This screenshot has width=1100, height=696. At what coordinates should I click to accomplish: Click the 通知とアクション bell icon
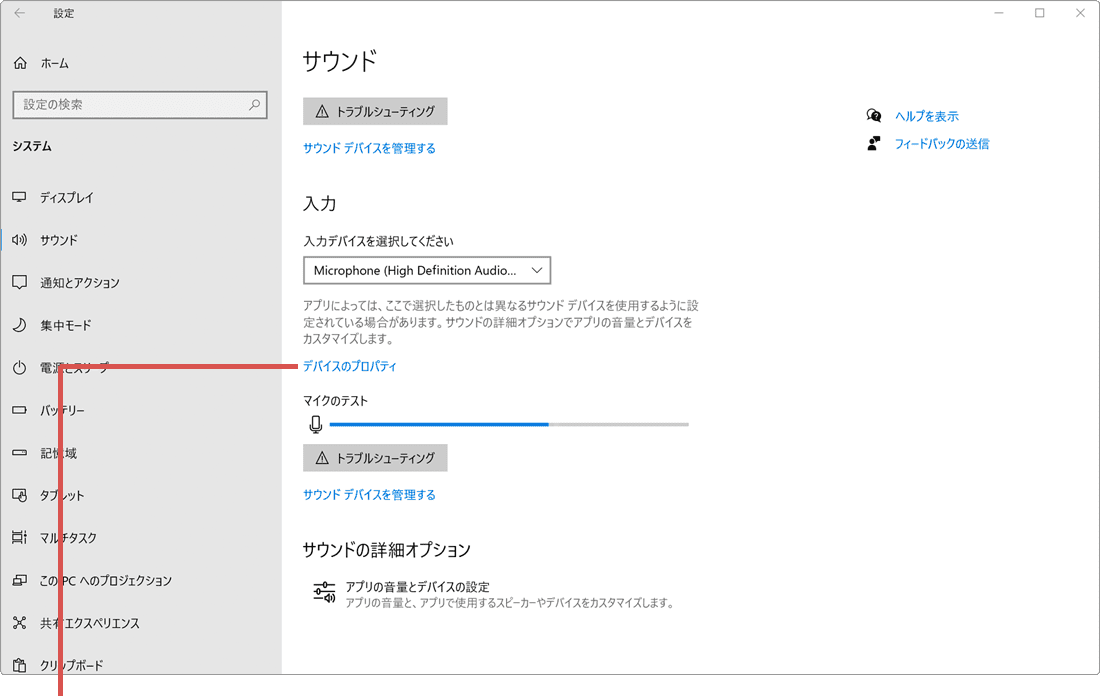pos(19,282)
